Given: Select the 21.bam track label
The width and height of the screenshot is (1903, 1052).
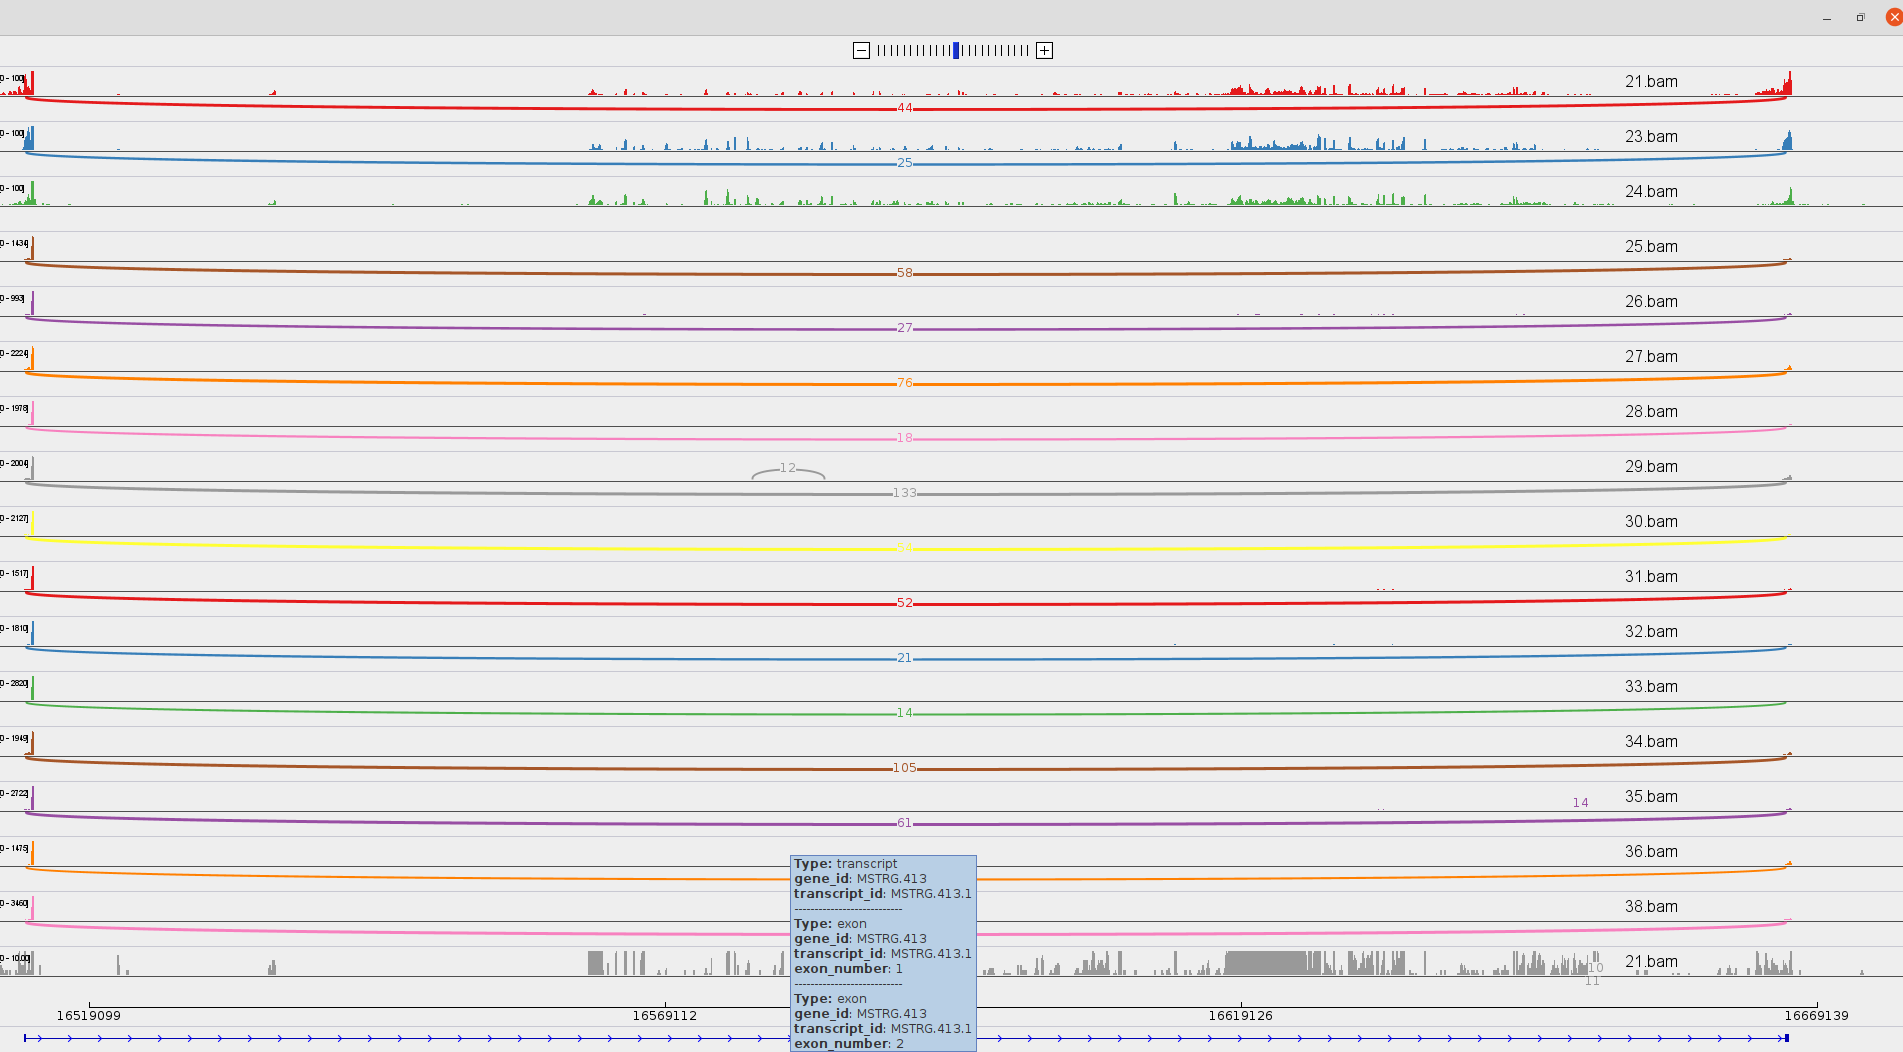Looking at the screenshot, I should [x=1652, y=81].
